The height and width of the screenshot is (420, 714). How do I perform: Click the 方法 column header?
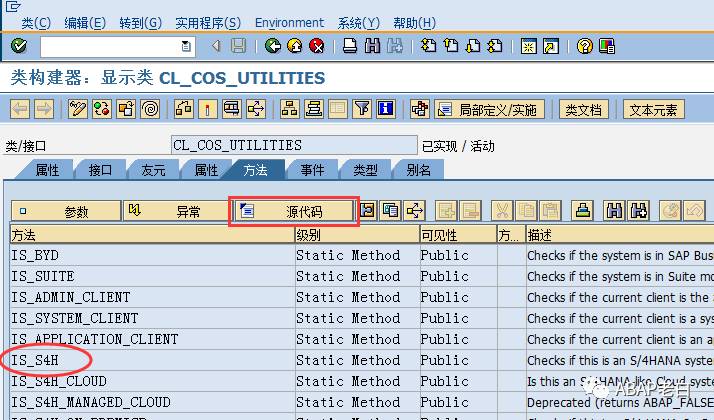click(x=153, y=235)
